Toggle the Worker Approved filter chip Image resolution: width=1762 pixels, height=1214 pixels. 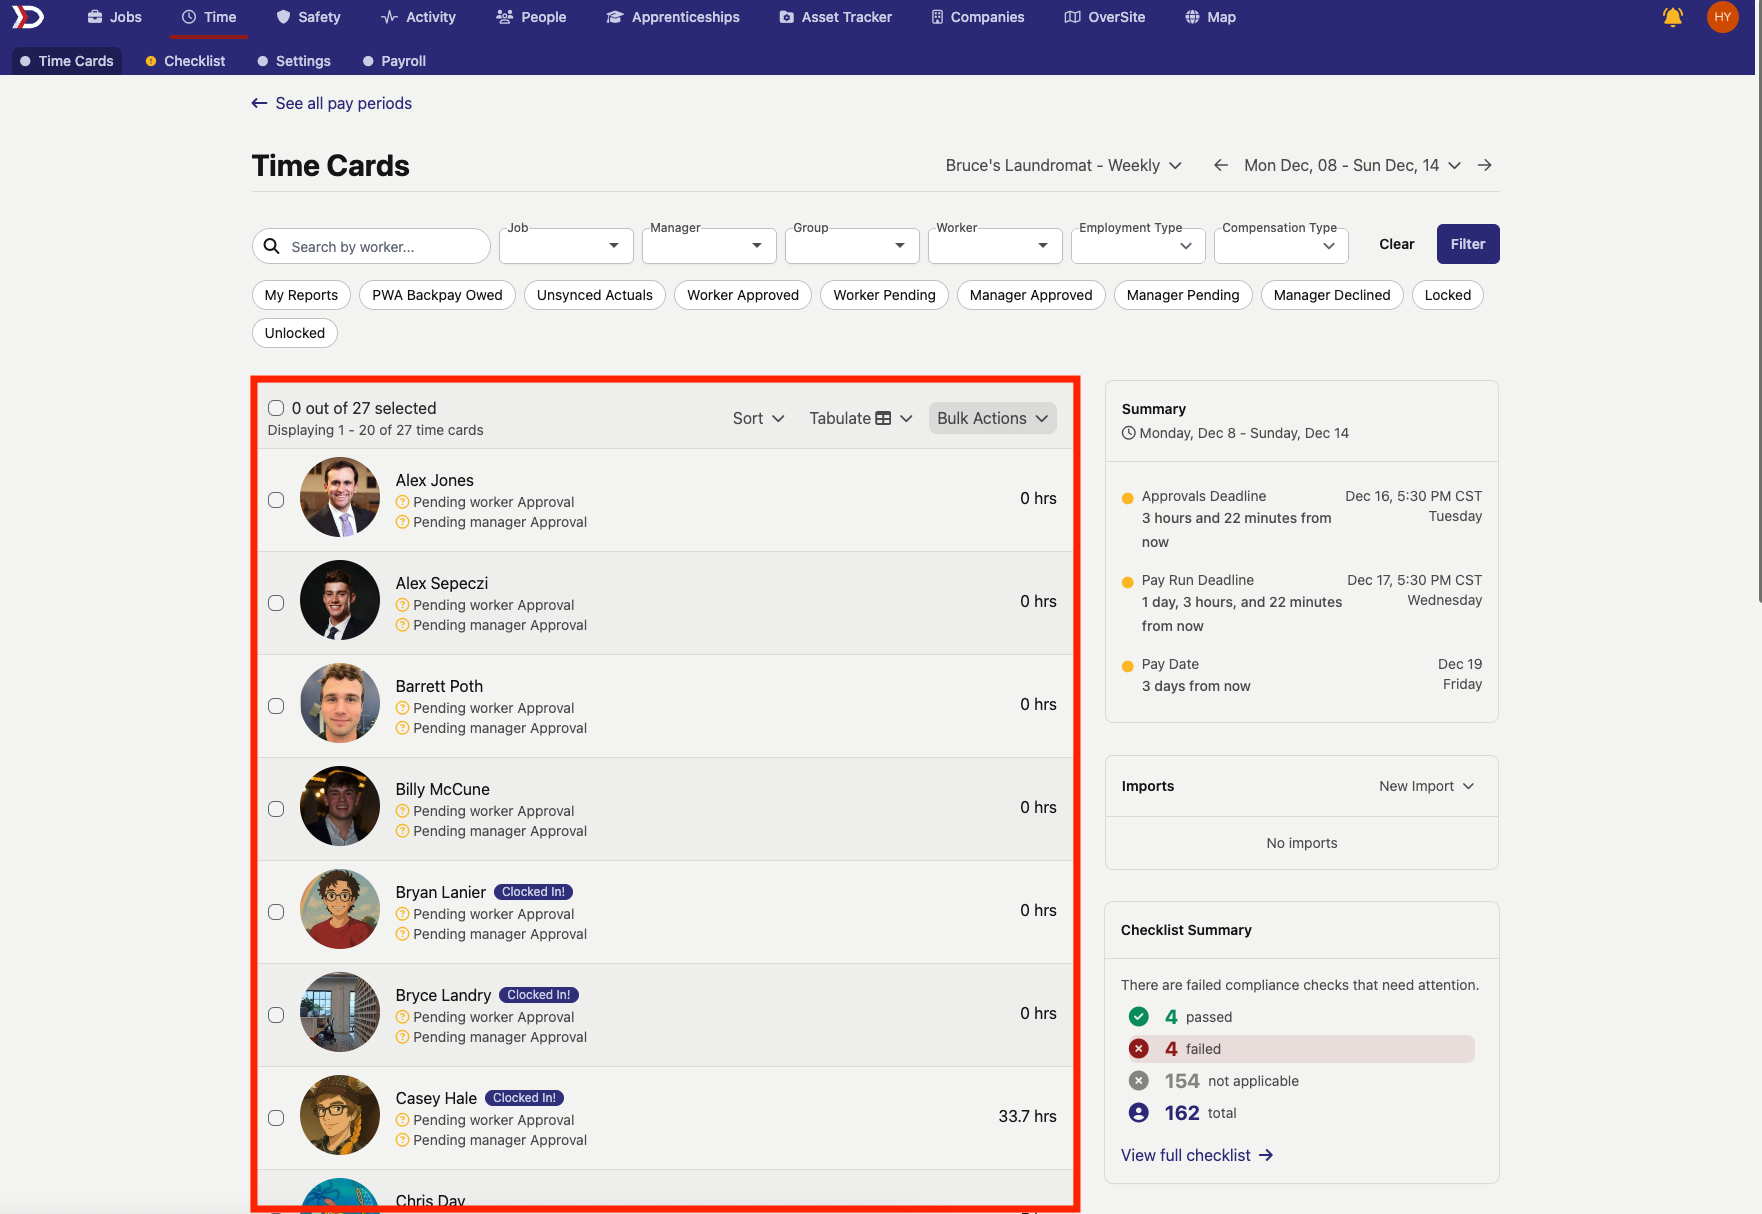tap(743, 295)
